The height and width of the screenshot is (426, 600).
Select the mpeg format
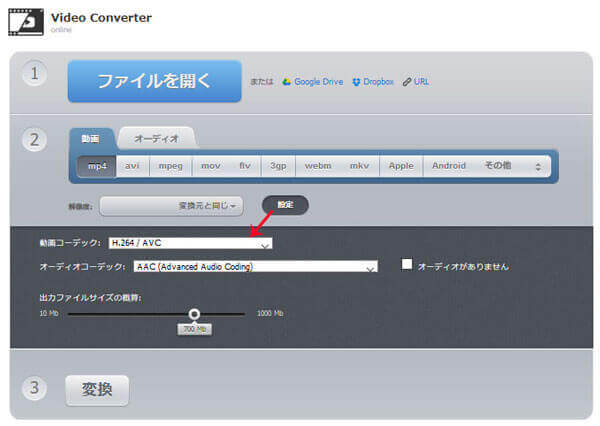(171, 166)
